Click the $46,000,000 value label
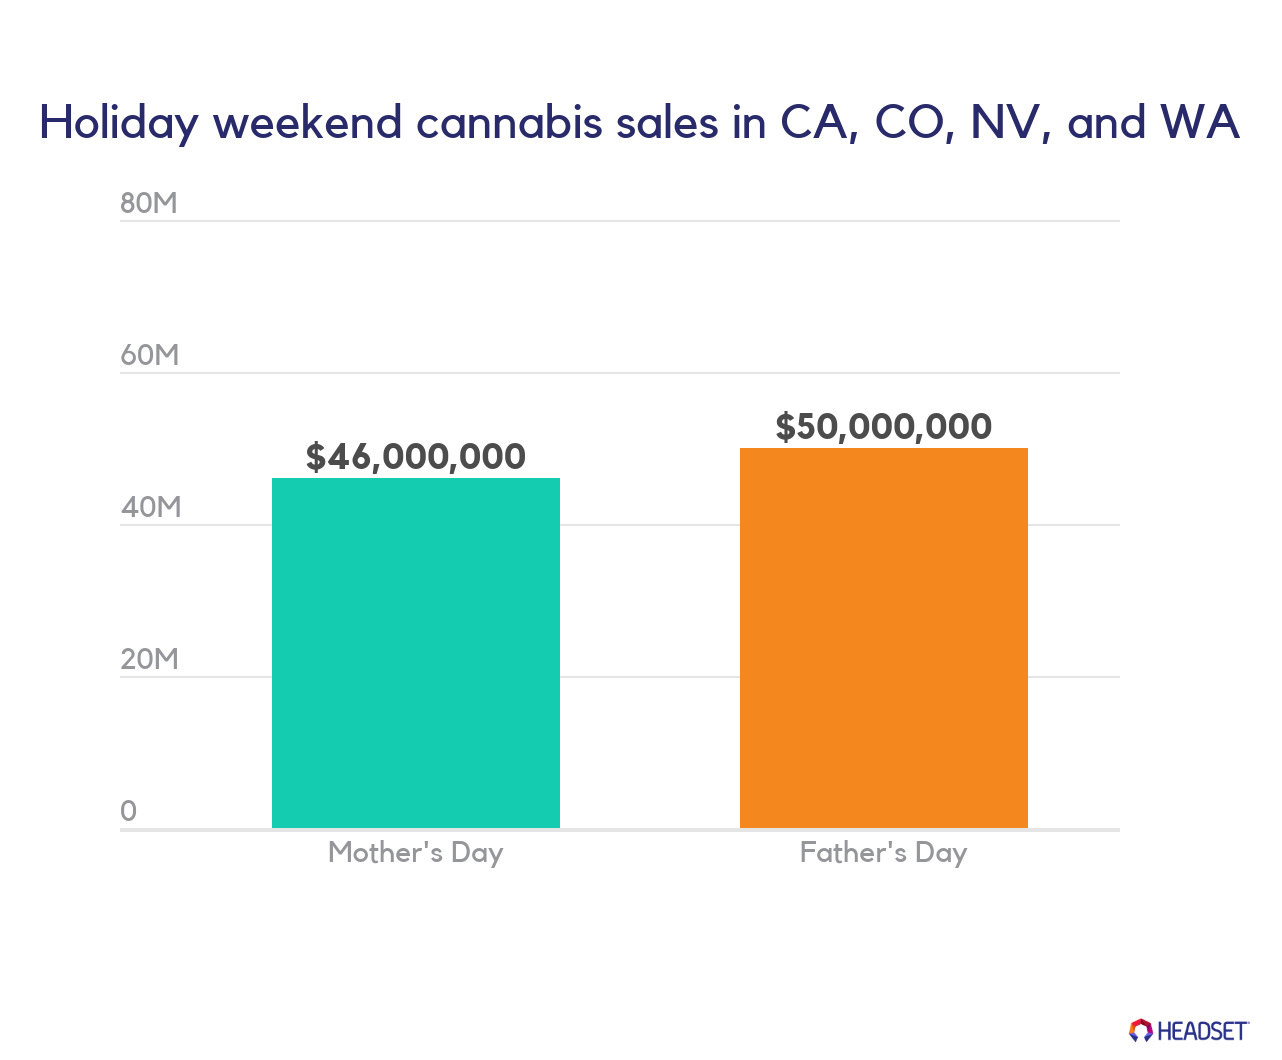Image resolution: width=1282 pixels, height=1060 pixels. click(x=416, y=456)
